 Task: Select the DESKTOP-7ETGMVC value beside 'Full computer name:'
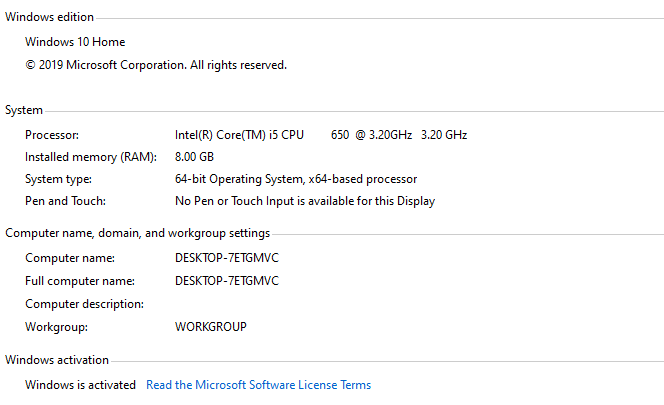click(227, 281)
